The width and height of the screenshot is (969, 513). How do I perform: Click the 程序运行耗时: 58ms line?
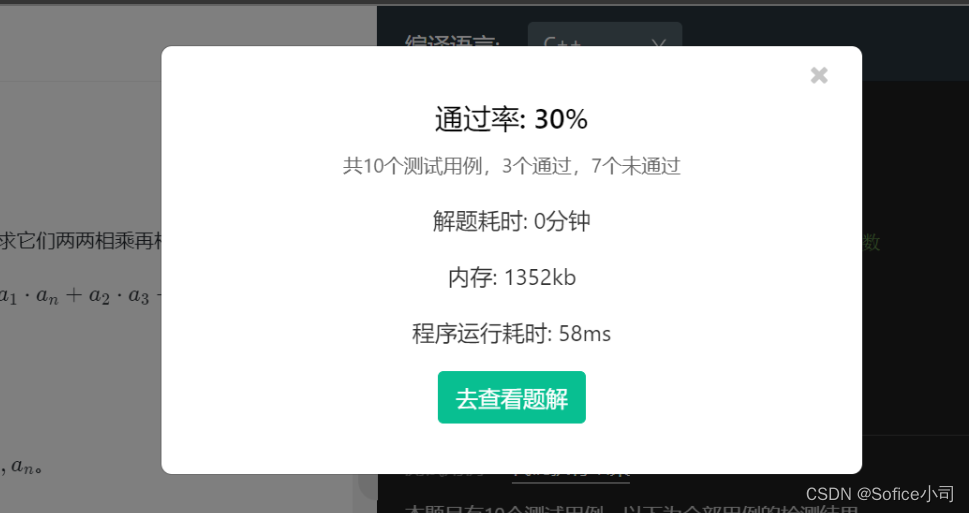pos(512,334)
